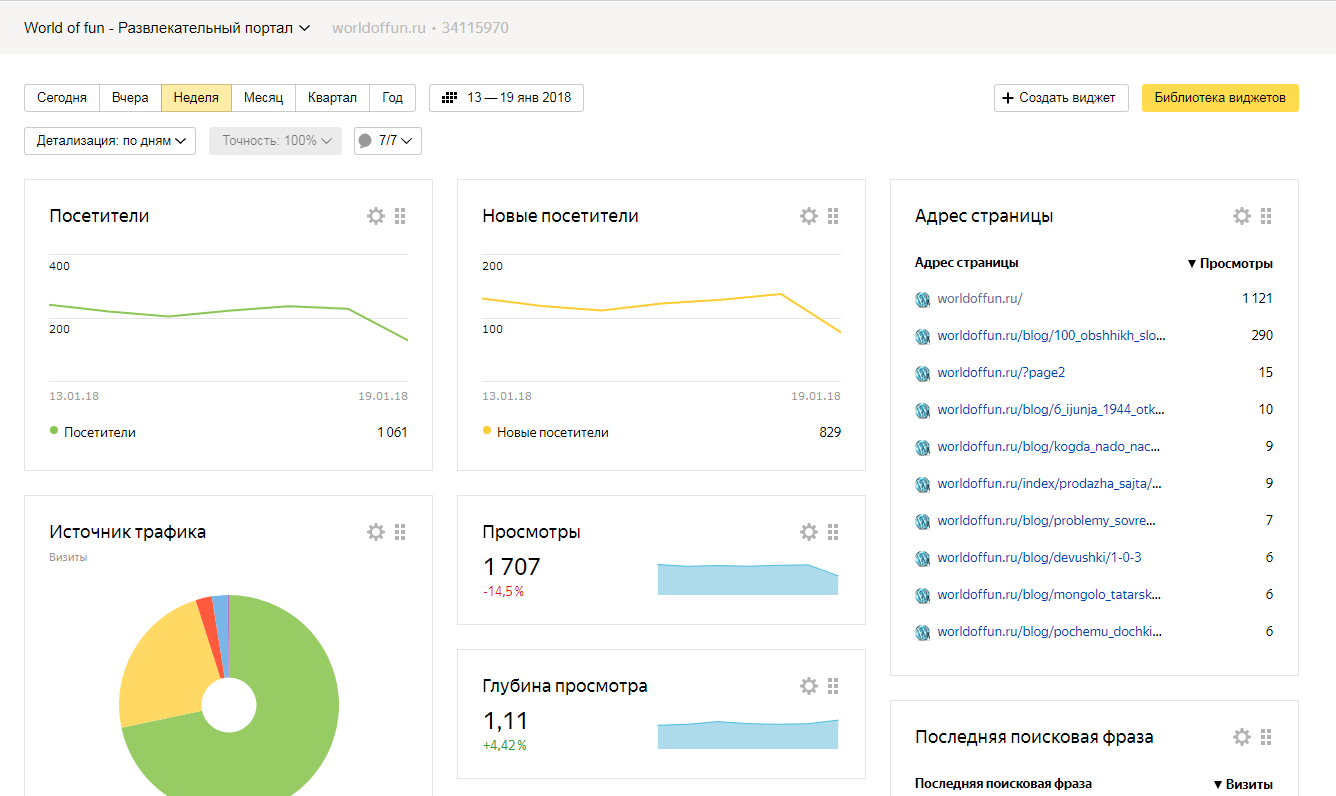
Task: Open worldoffun.ru/blog/problemy_sovre link
Action: 1046,521
